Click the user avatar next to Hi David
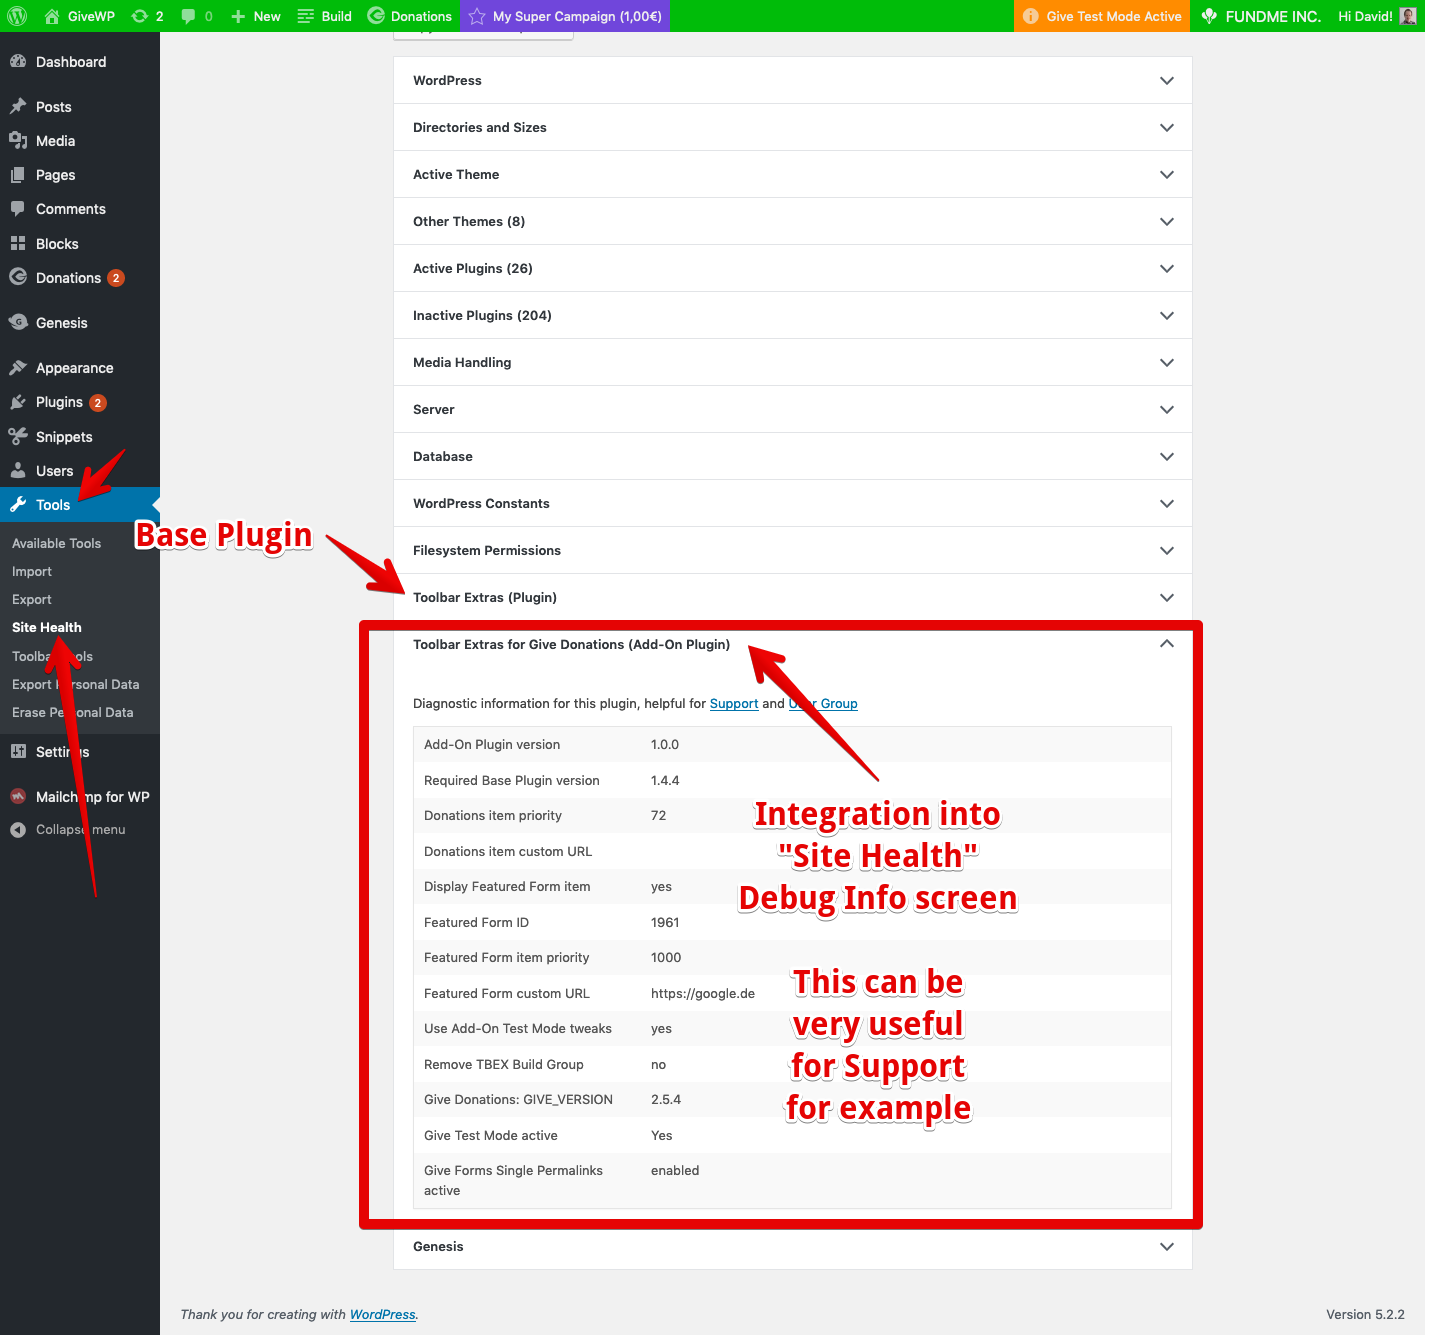This screenshot has width=1437, height=1335. pos(1408,16)
